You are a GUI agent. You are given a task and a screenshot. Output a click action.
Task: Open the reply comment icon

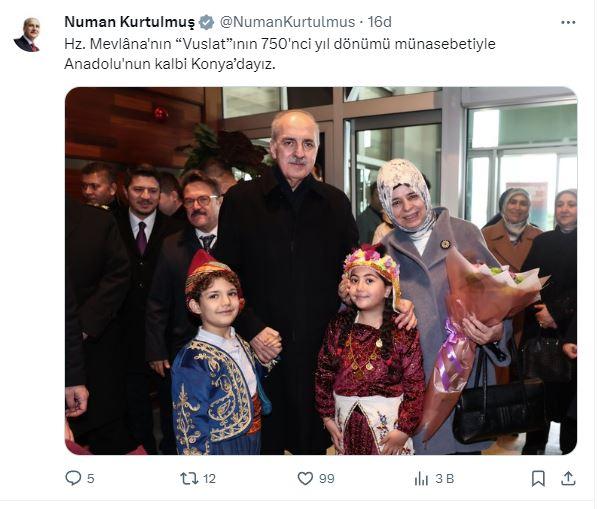(x=73, y=478)
